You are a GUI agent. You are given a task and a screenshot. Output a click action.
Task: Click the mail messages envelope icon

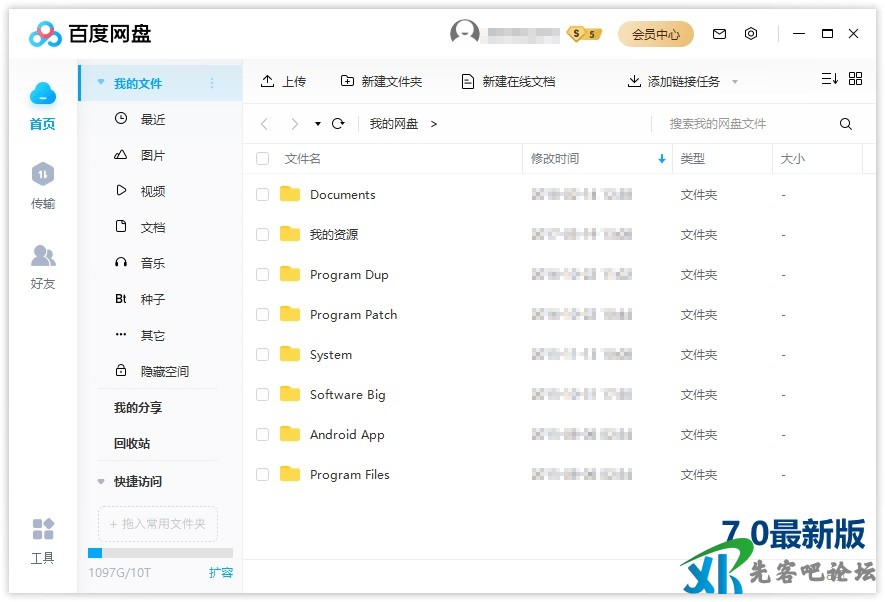pos(719,34)
